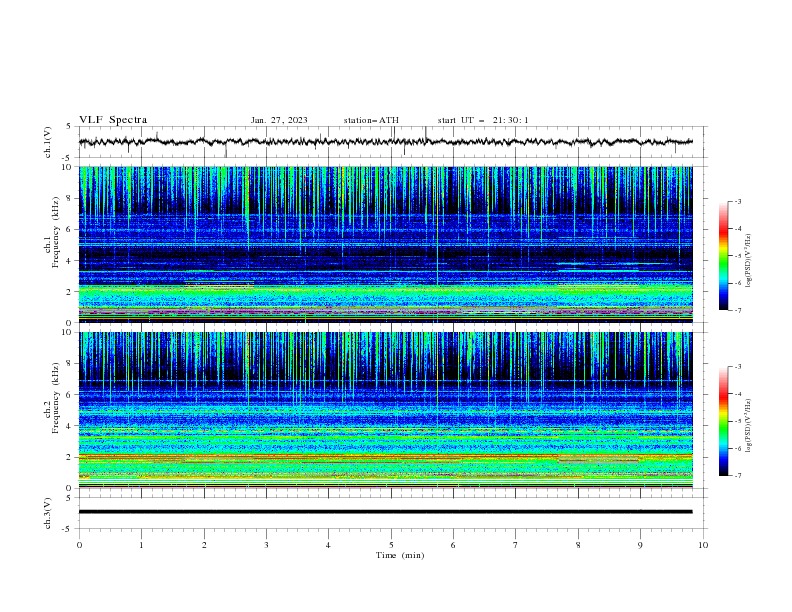792x612 pixels.
Task: Click the "station=ATH" header label
Action: coord(371,120)
